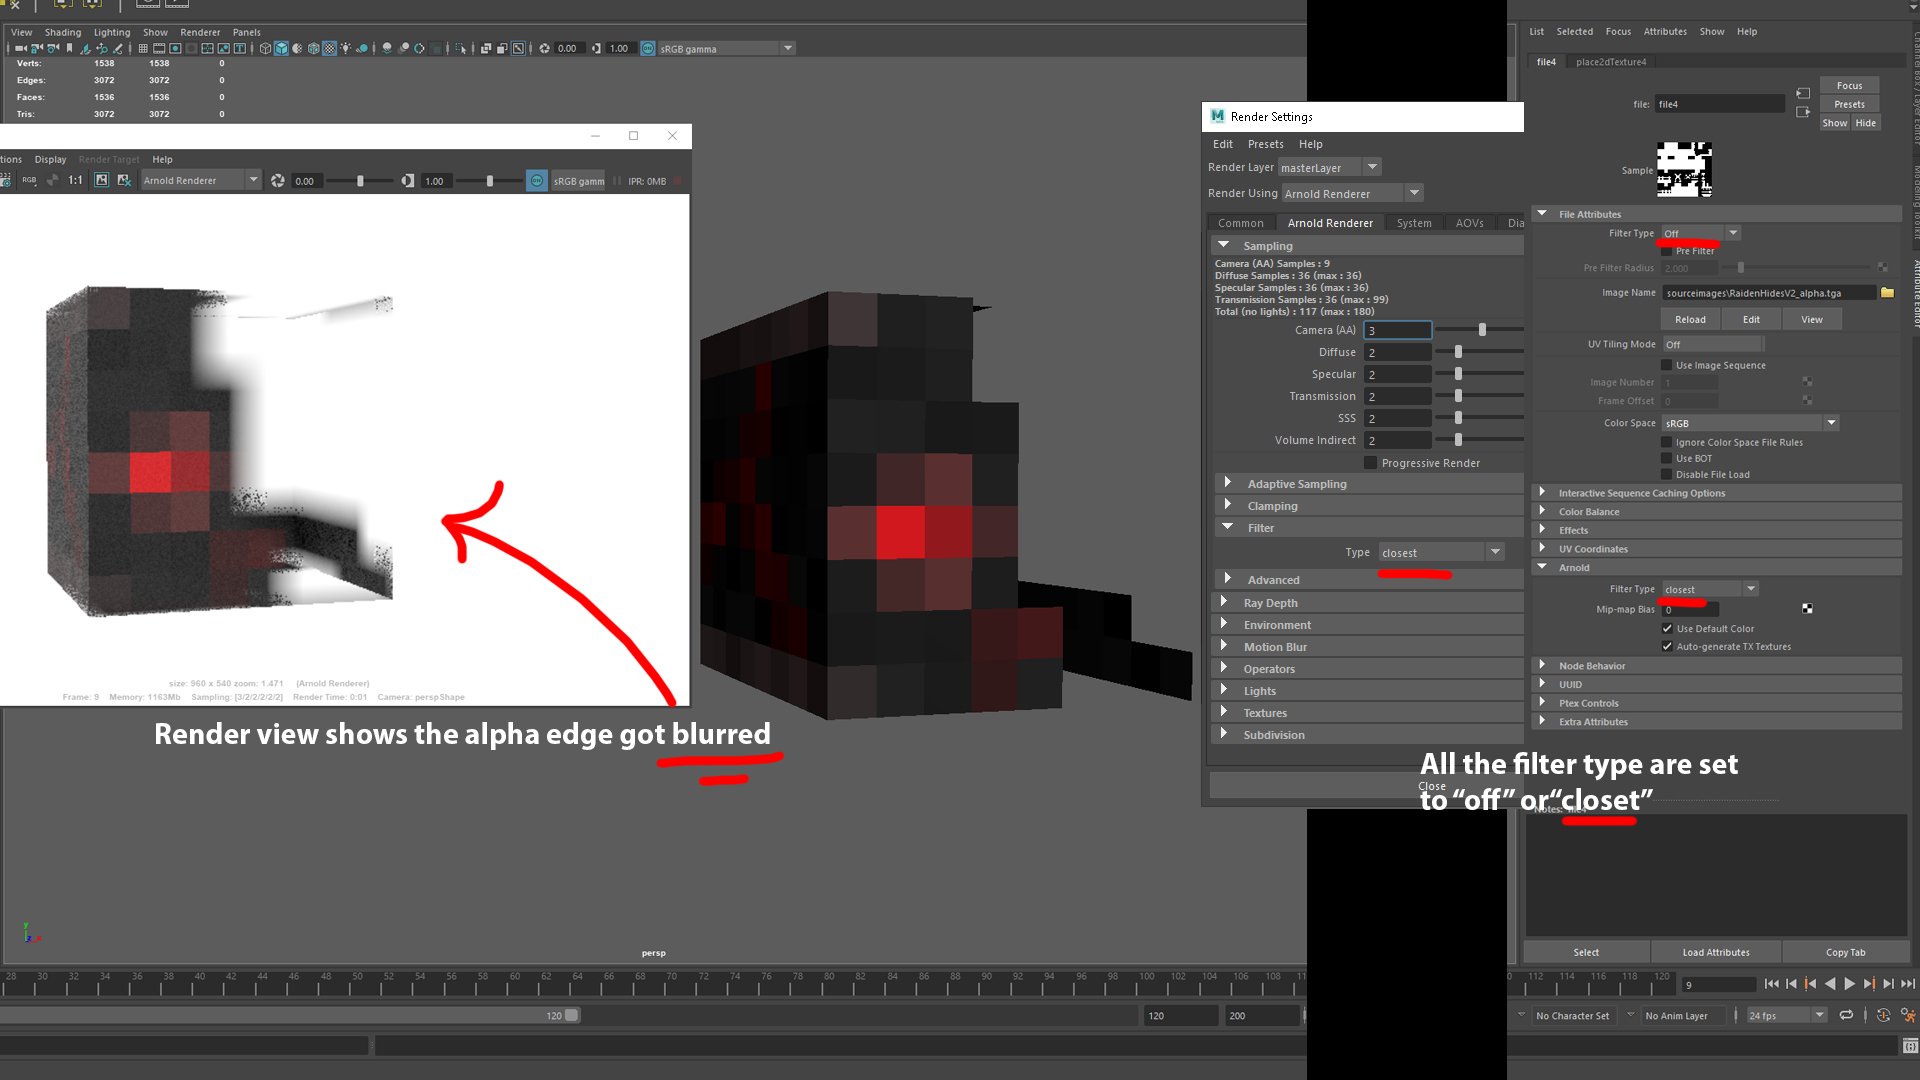The height and width of the screenshot is (1080, 1920).
Task: Open the animation preferences running-man icon
Action: pyautogui.click(x=1906, y=1015)
